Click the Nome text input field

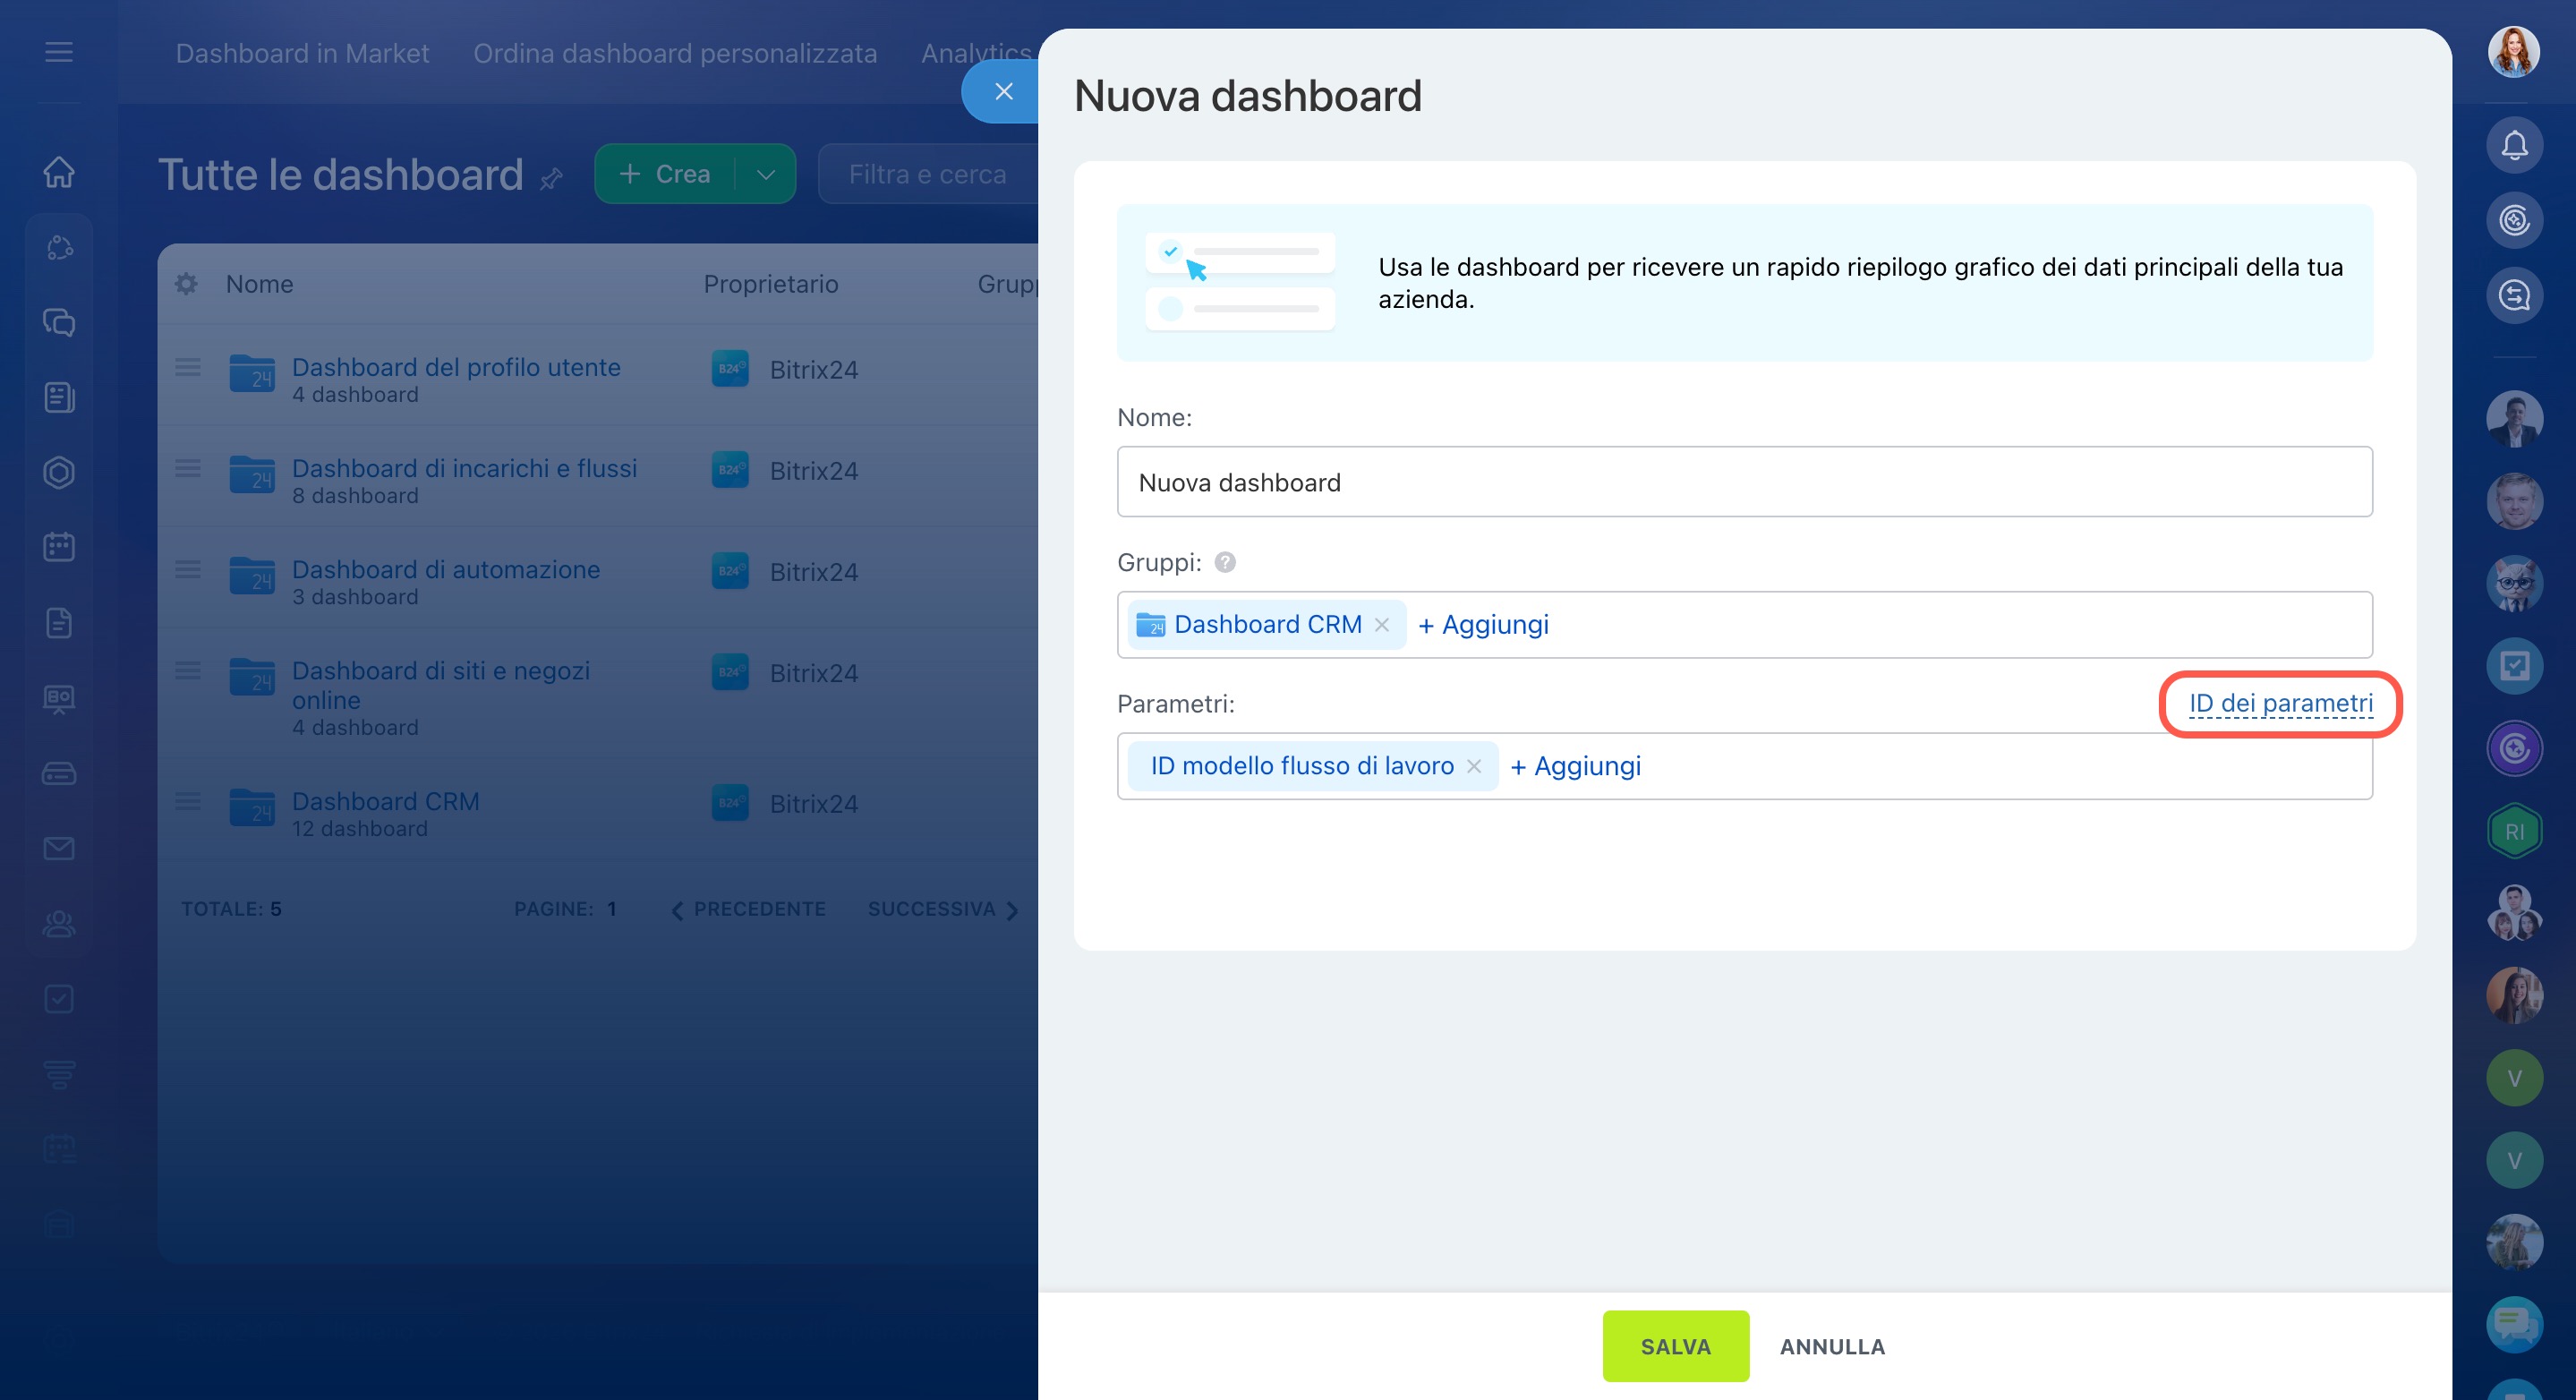[x=1744, y=482]
